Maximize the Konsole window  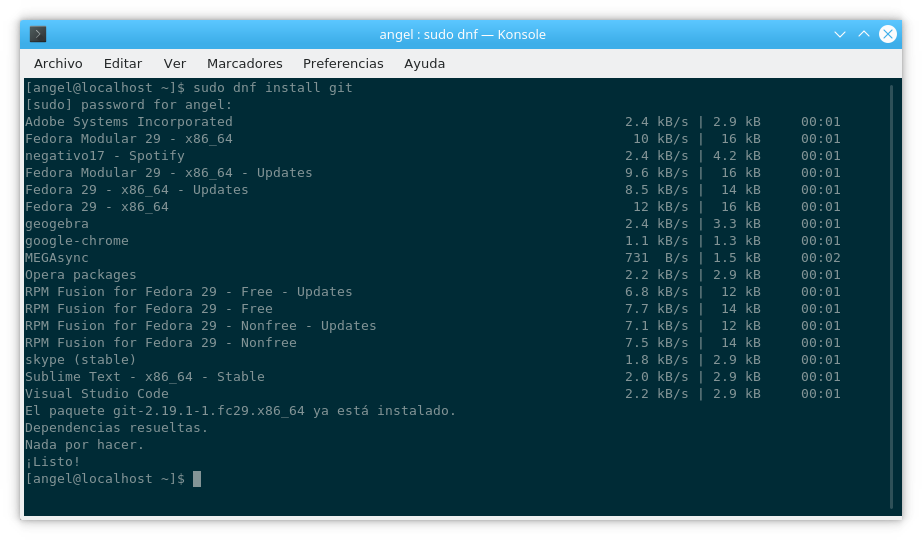click(864, 34)
